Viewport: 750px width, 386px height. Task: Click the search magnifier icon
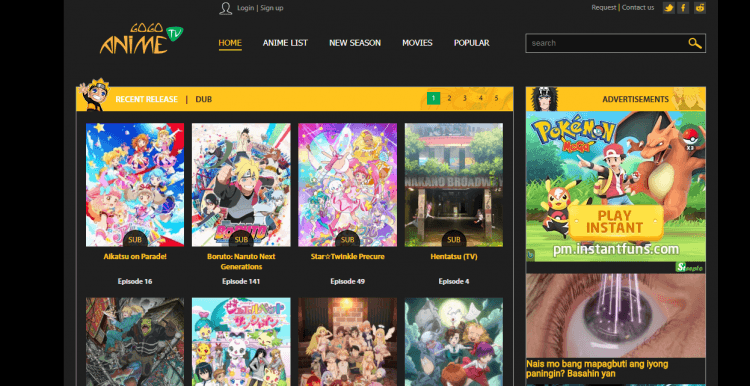coord(695,43)
